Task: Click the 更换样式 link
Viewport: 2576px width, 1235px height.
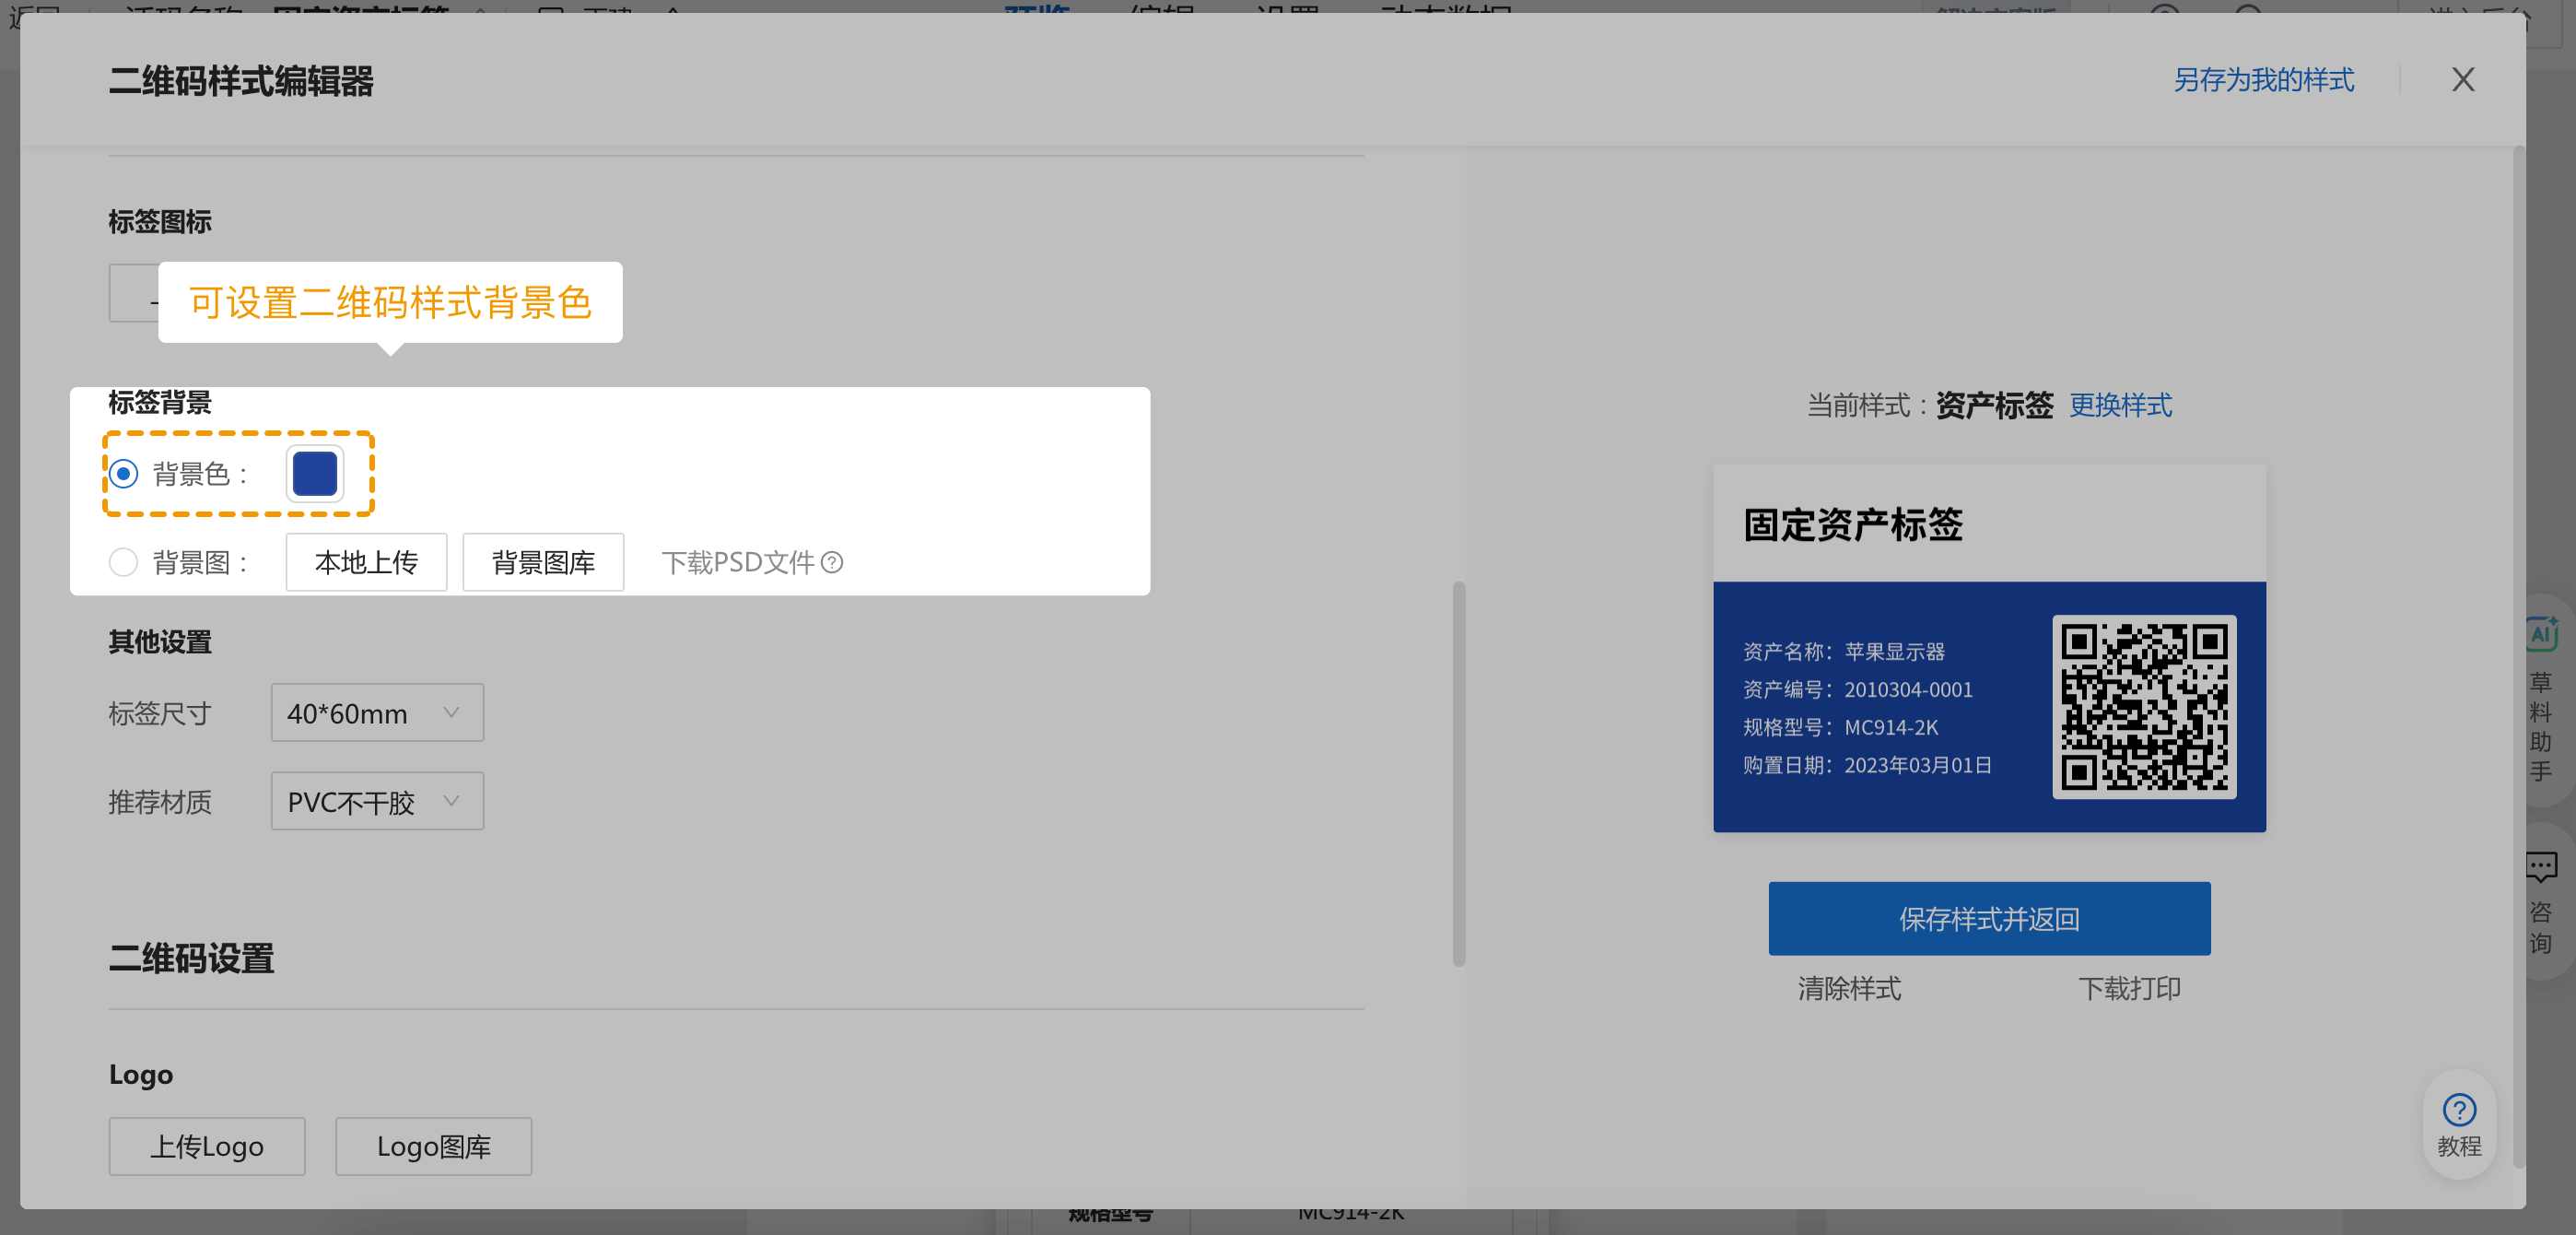Action: pos(2122,406)
